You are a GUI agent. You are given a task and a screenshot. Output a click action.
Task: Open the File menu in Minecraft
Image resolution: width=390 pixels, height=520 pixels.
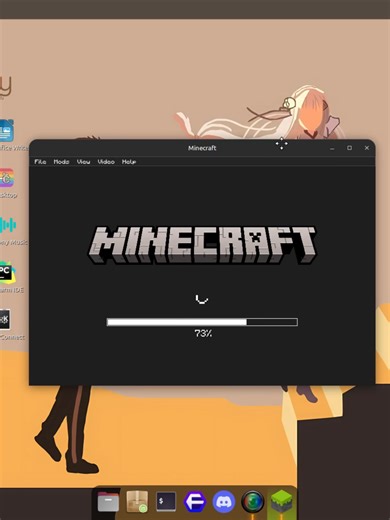(x=40, y=162)
